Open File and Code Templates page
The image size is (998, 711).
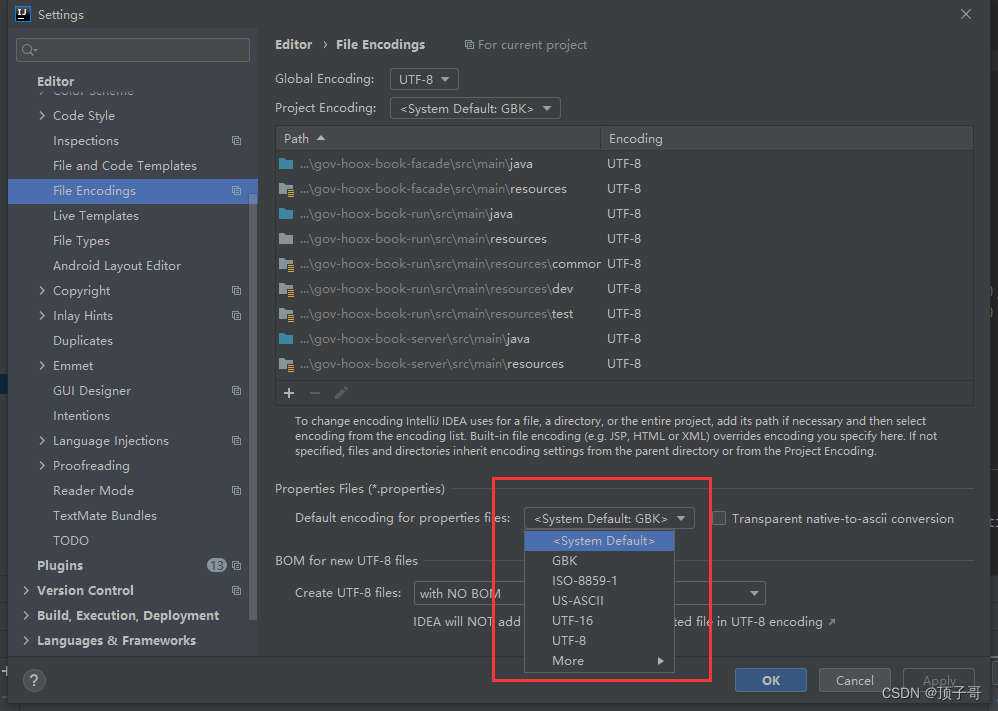click(x=125, y=165)
